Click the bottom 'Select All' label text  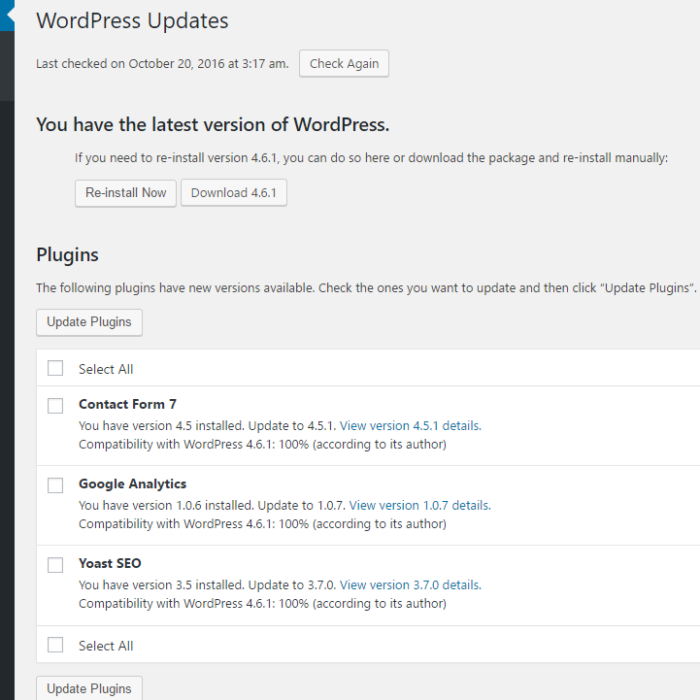106,646
